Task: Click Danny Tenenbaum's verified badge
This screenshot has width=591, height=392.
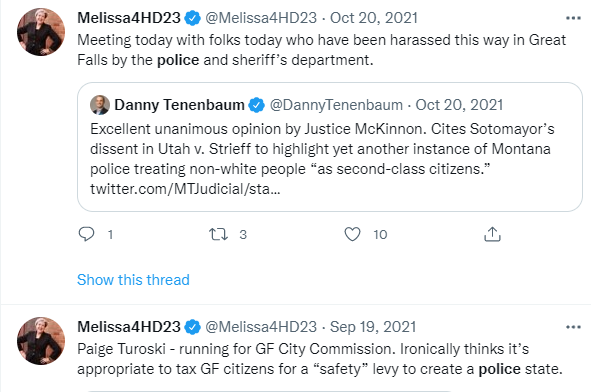Action: 257,105
